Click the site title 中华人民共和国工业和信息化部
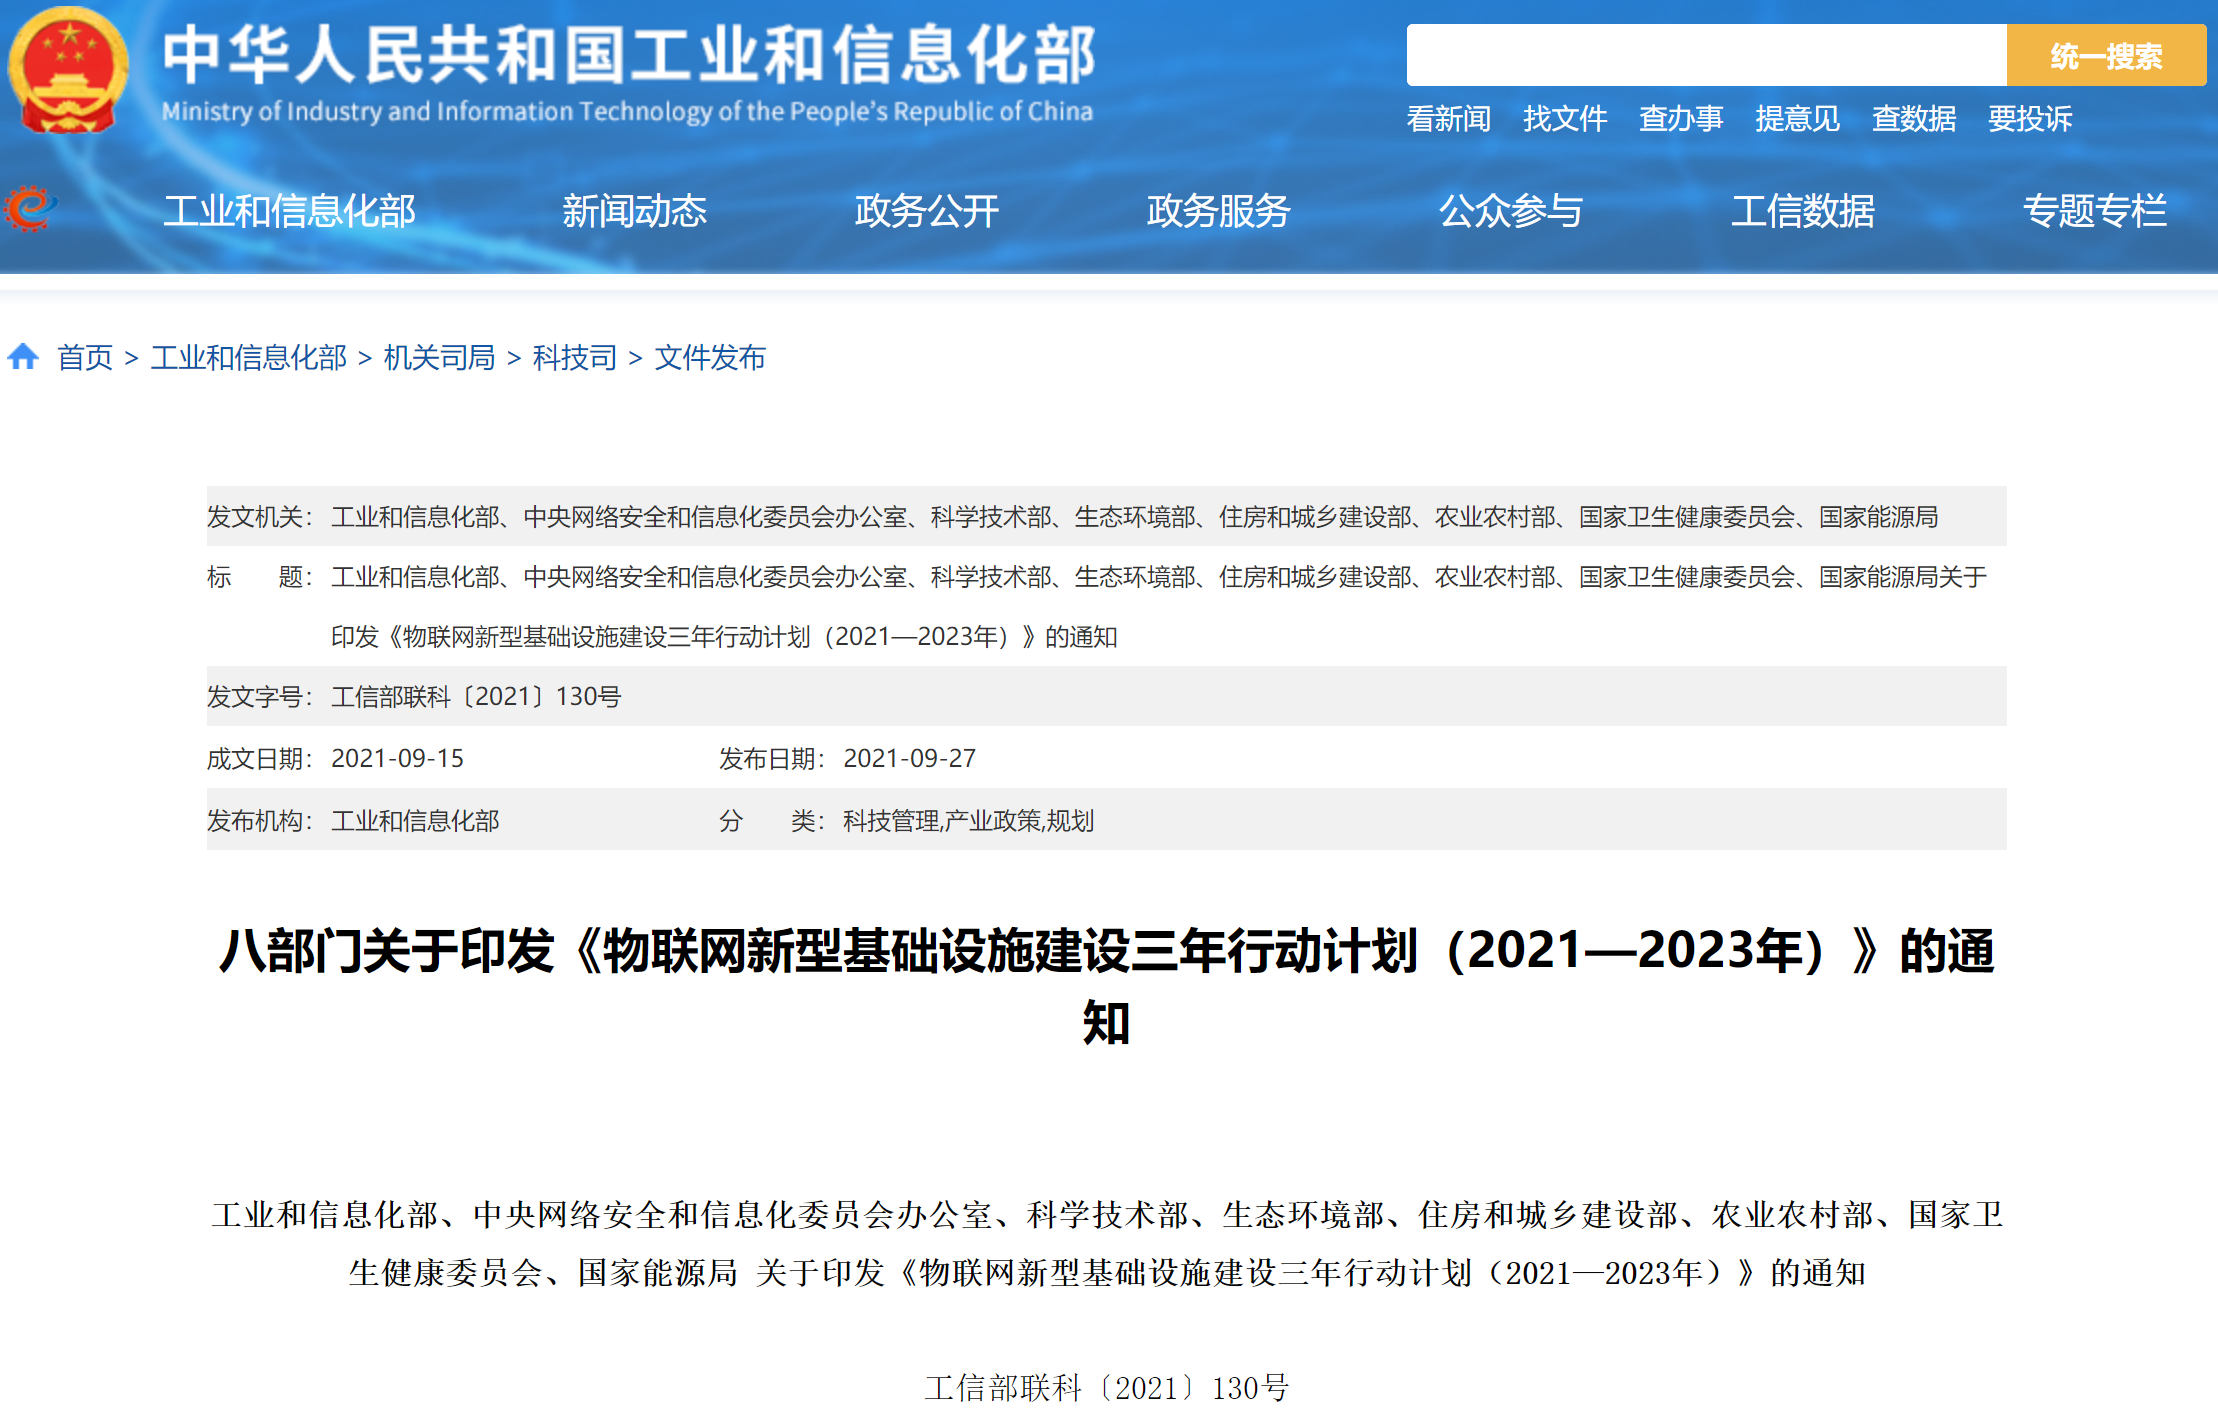Image resolution: width=2218 pixels, height=1419 pixels. 629,55
